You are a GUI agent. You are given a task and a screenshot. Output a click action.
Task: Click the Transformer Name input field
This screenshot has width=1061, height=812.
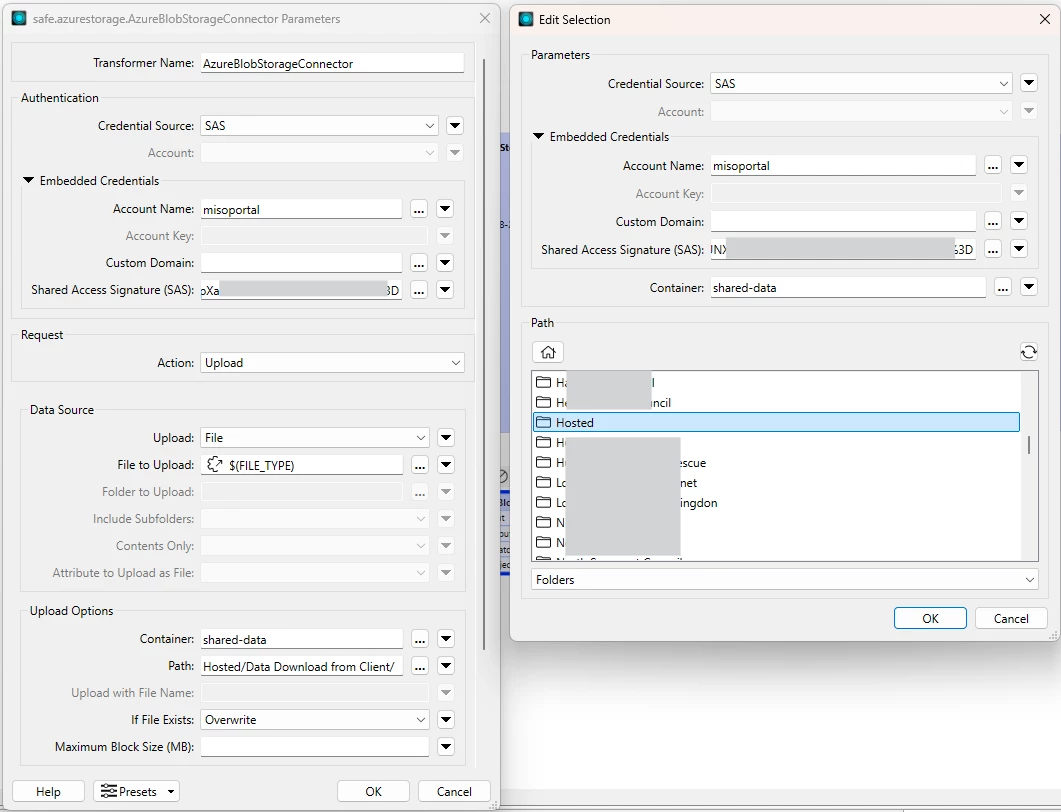(332, 64)
